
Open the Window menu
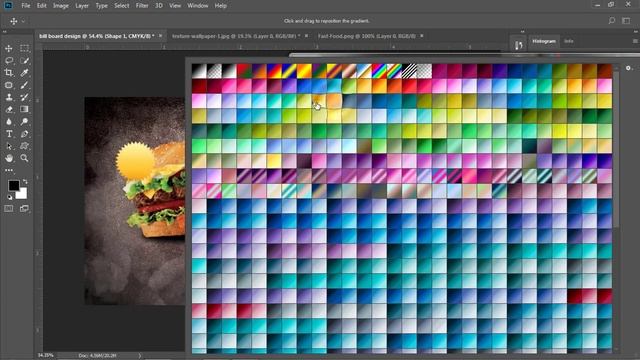(198, 6)
